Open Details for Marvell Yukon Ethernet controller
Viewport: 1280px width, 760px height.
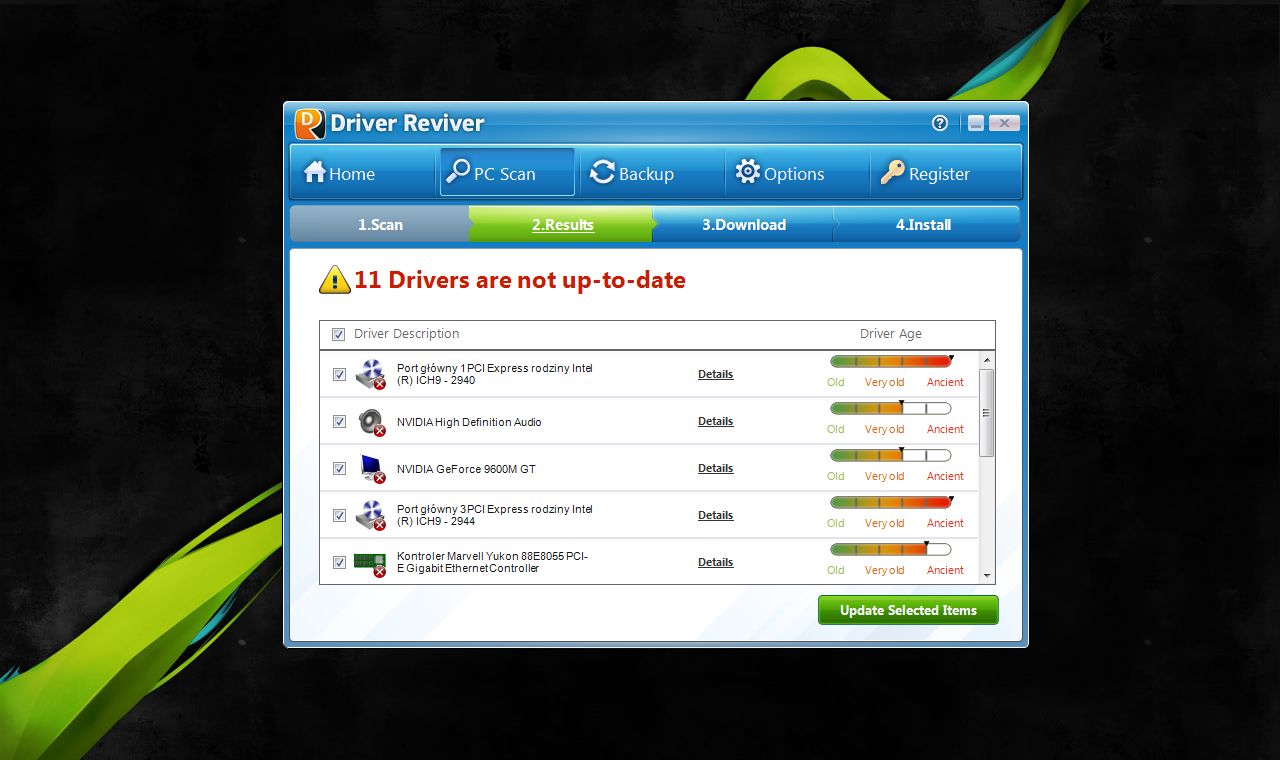click(715, 562)
